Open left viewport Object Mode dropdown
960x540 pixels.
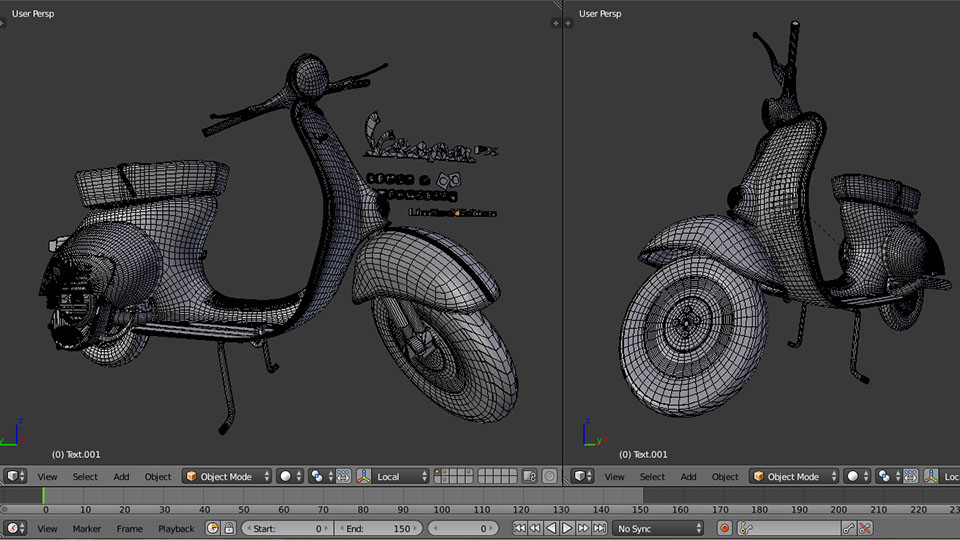pyautogui.click(x=227, y=476)
